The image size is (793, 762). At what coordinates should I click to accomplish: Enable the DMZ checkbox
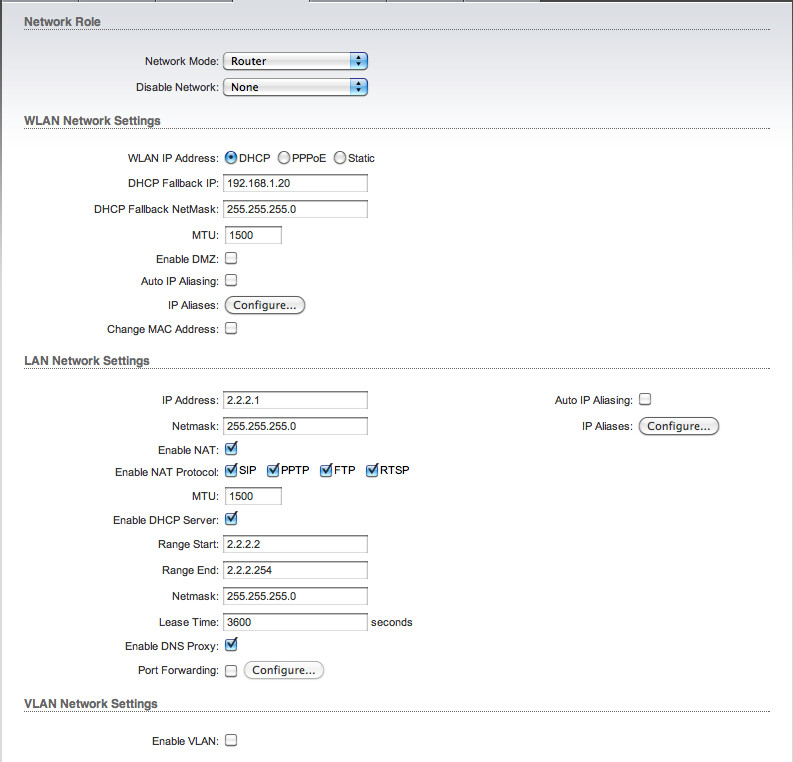pos(231,258)
